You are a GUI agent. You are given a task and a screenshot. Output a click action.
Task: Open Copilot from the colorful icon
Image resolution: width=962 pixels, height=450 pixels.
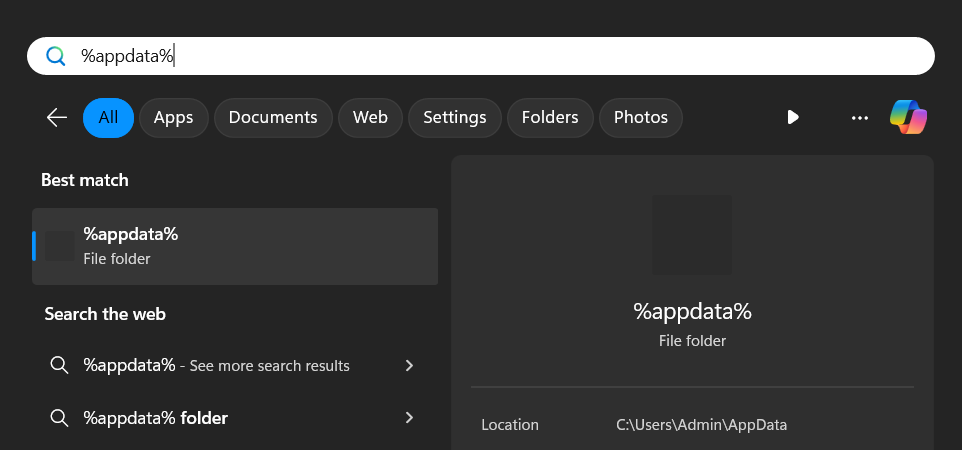pyautogui.click(x=908, y=117)
